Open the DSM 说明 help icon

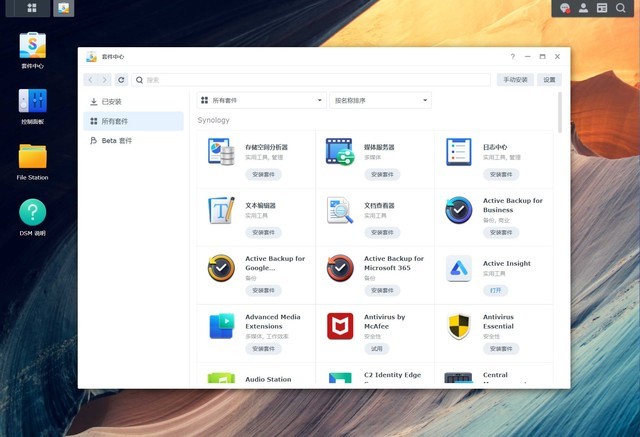32,212
